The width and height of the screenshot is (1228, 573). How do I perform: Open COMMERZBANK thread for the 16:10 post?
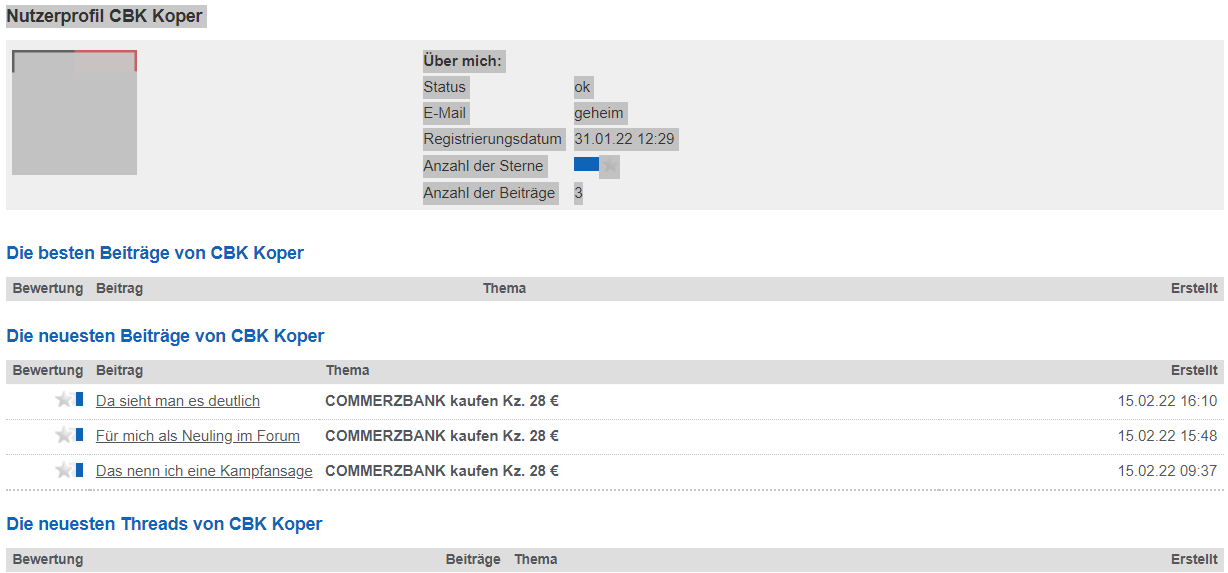(x=442, y=401)
